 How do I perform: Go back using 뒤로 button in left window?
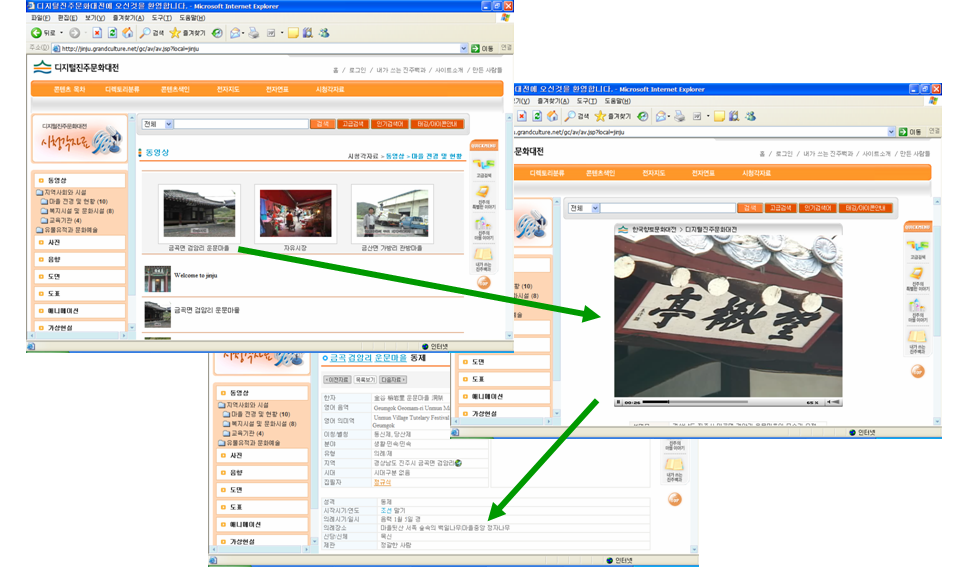tap(43, 33)
